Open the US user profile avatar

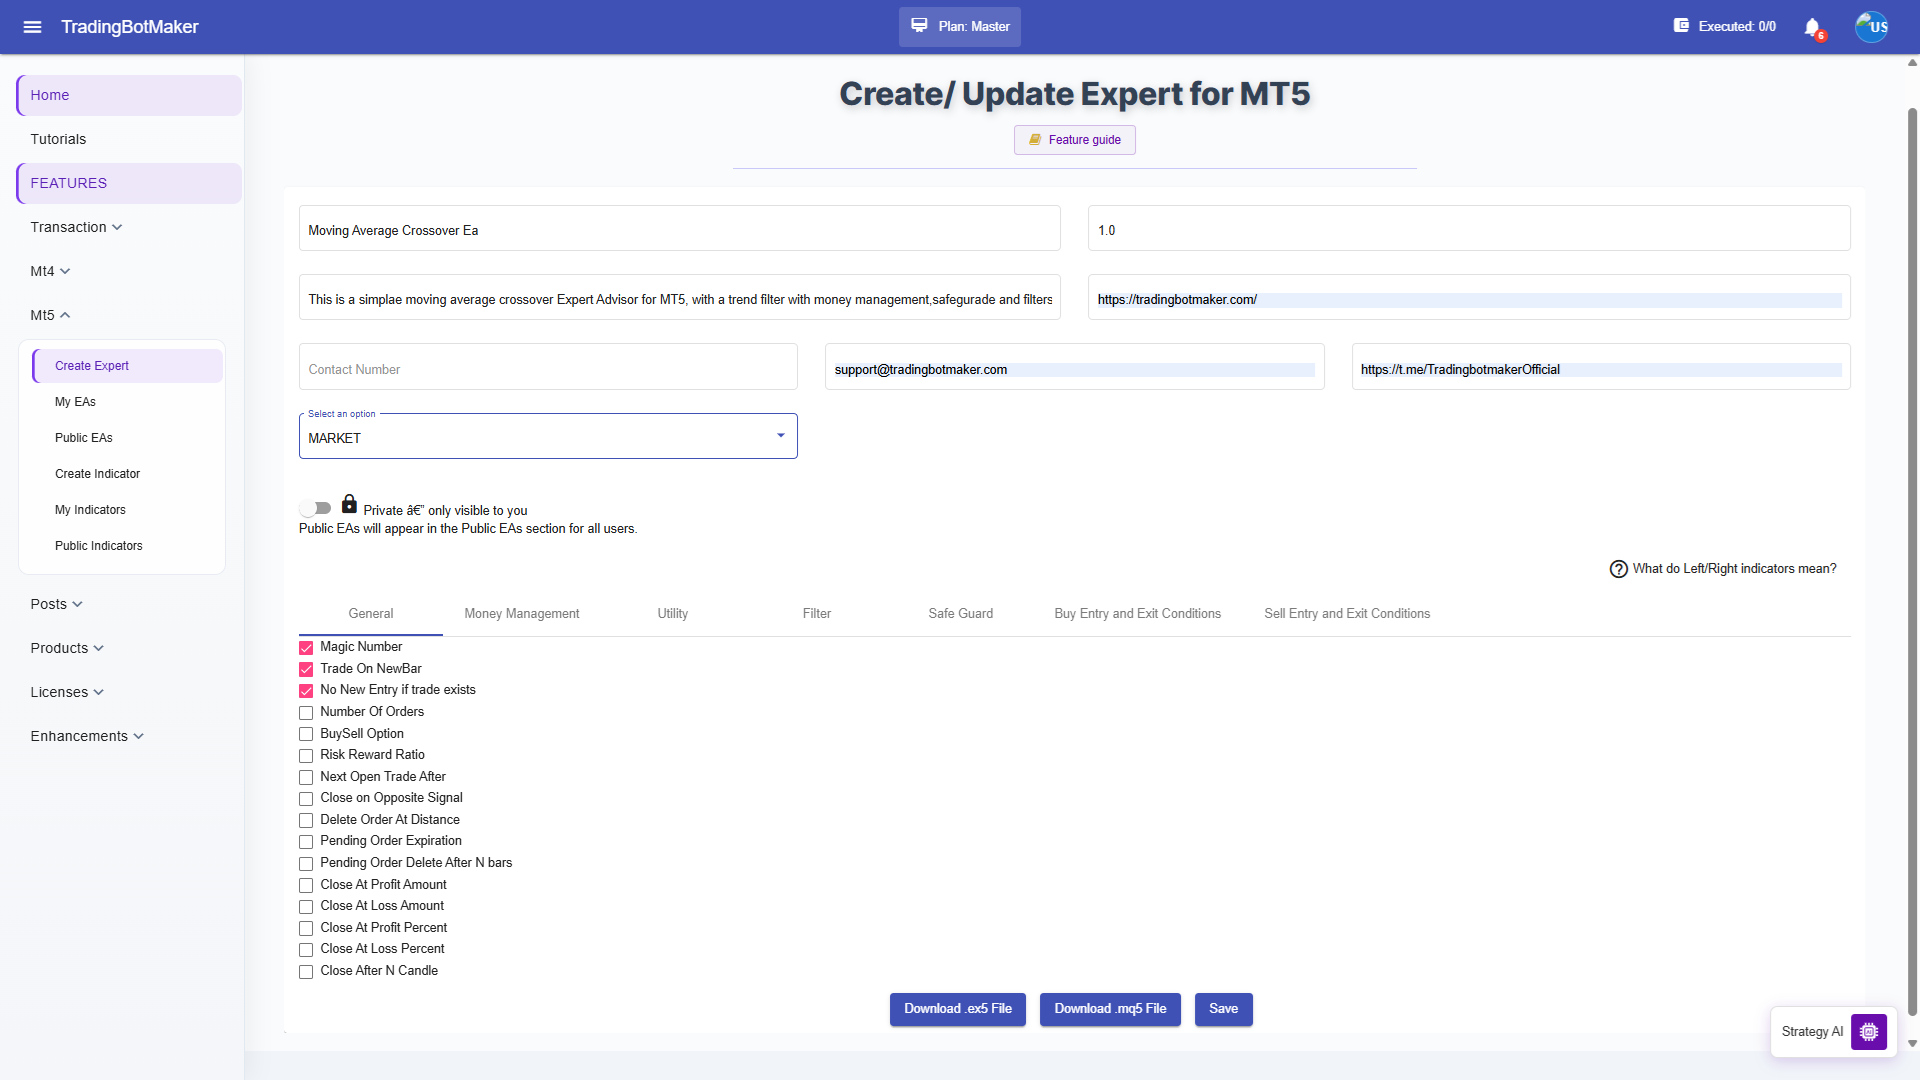pos(1872,27)
